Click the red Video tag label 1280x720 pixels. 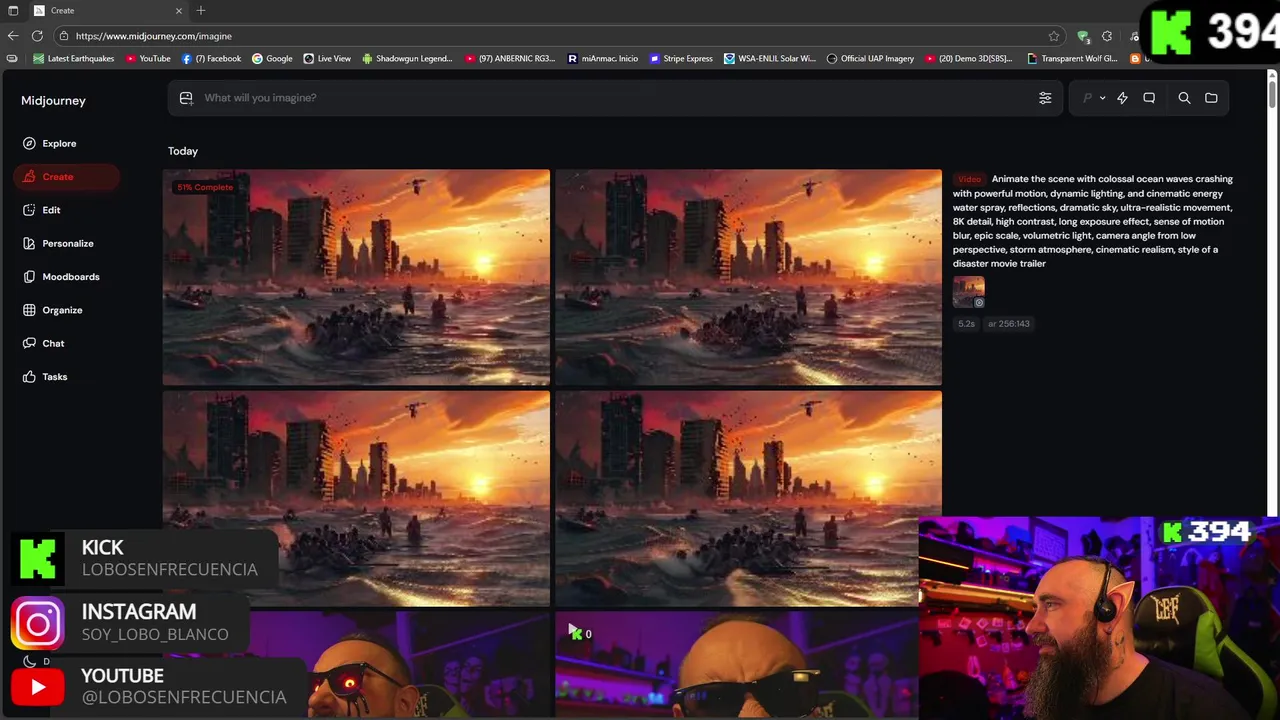point(969,179)
